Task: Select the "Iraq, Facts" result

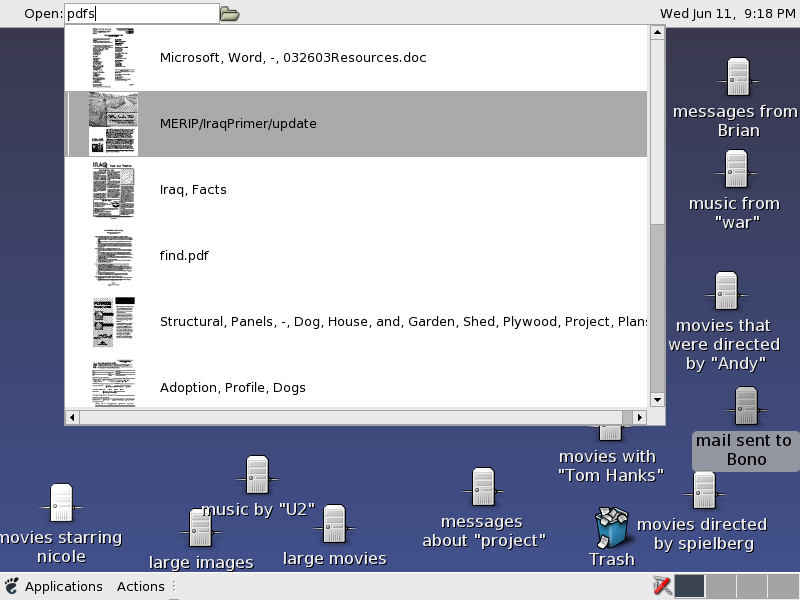Action: 193,190
